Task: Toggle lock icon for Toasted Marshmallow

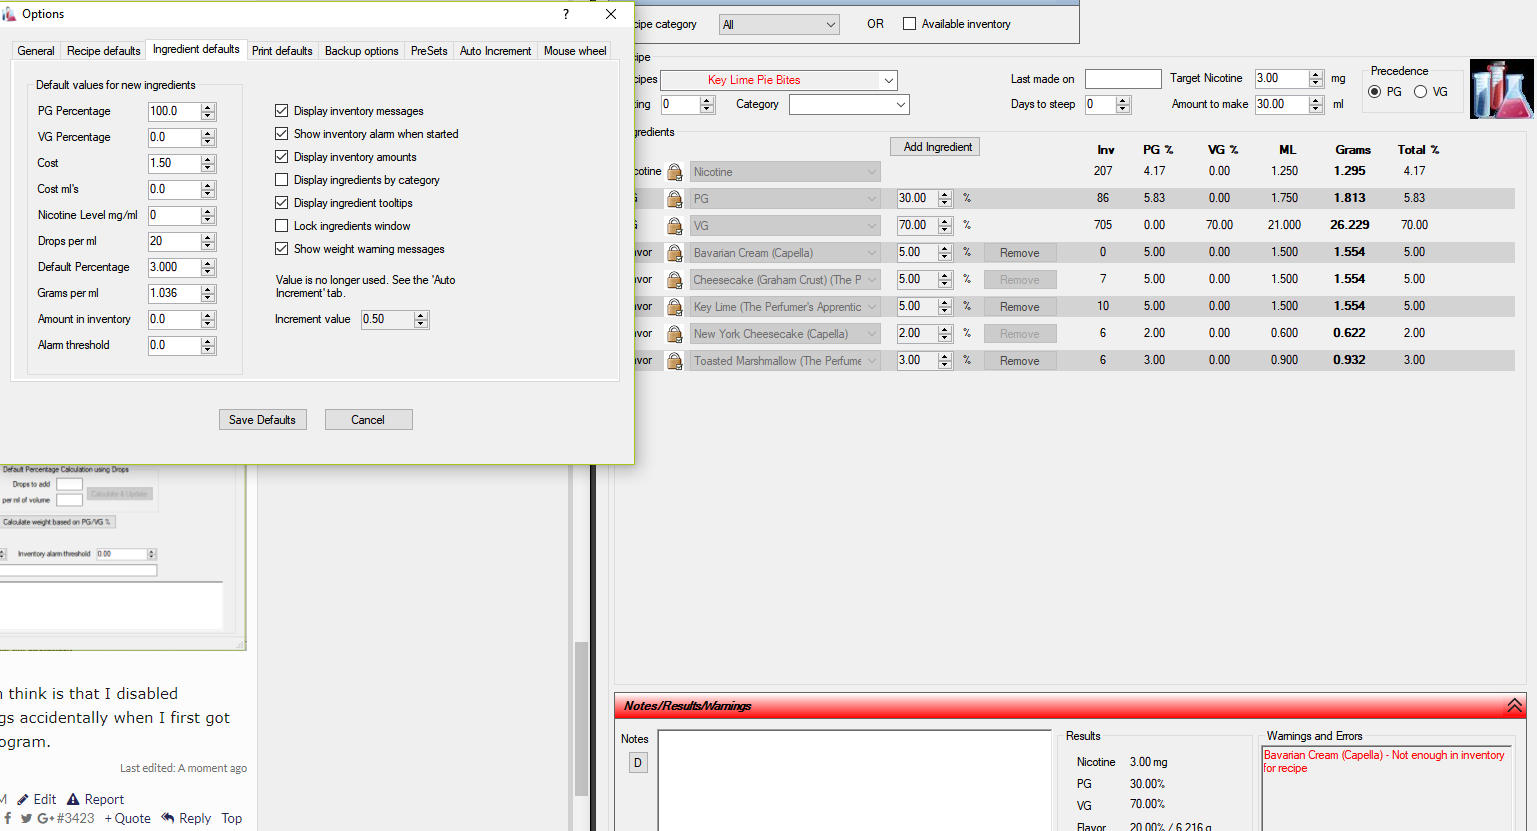Action: (675, 361)
